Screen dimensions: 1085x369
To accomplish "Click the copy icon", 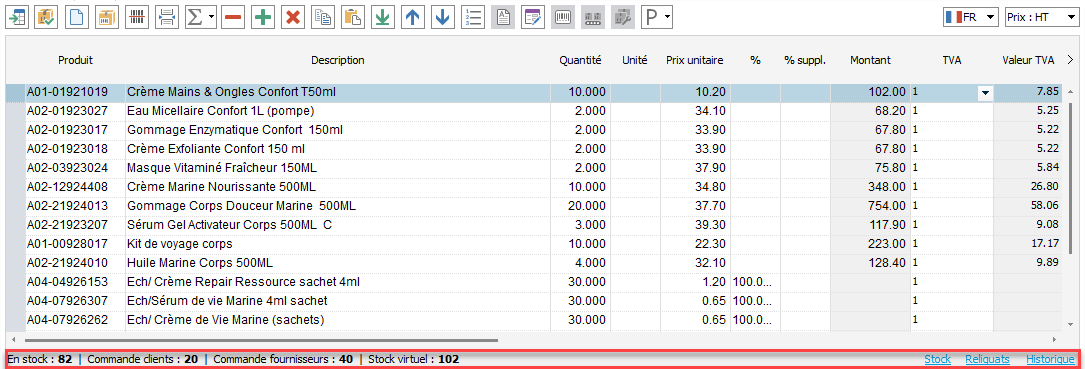I will coord(323,17).
